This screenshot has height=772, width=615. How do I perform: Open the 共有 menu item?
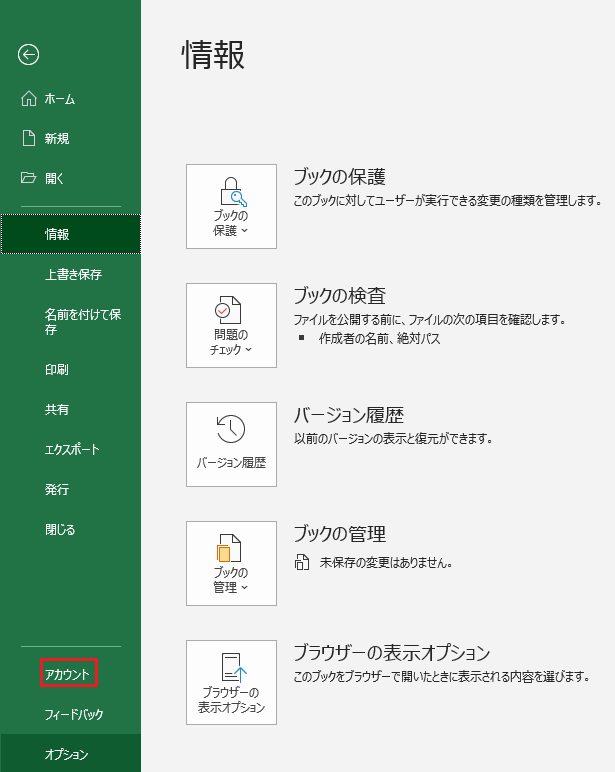pos(57,409)
